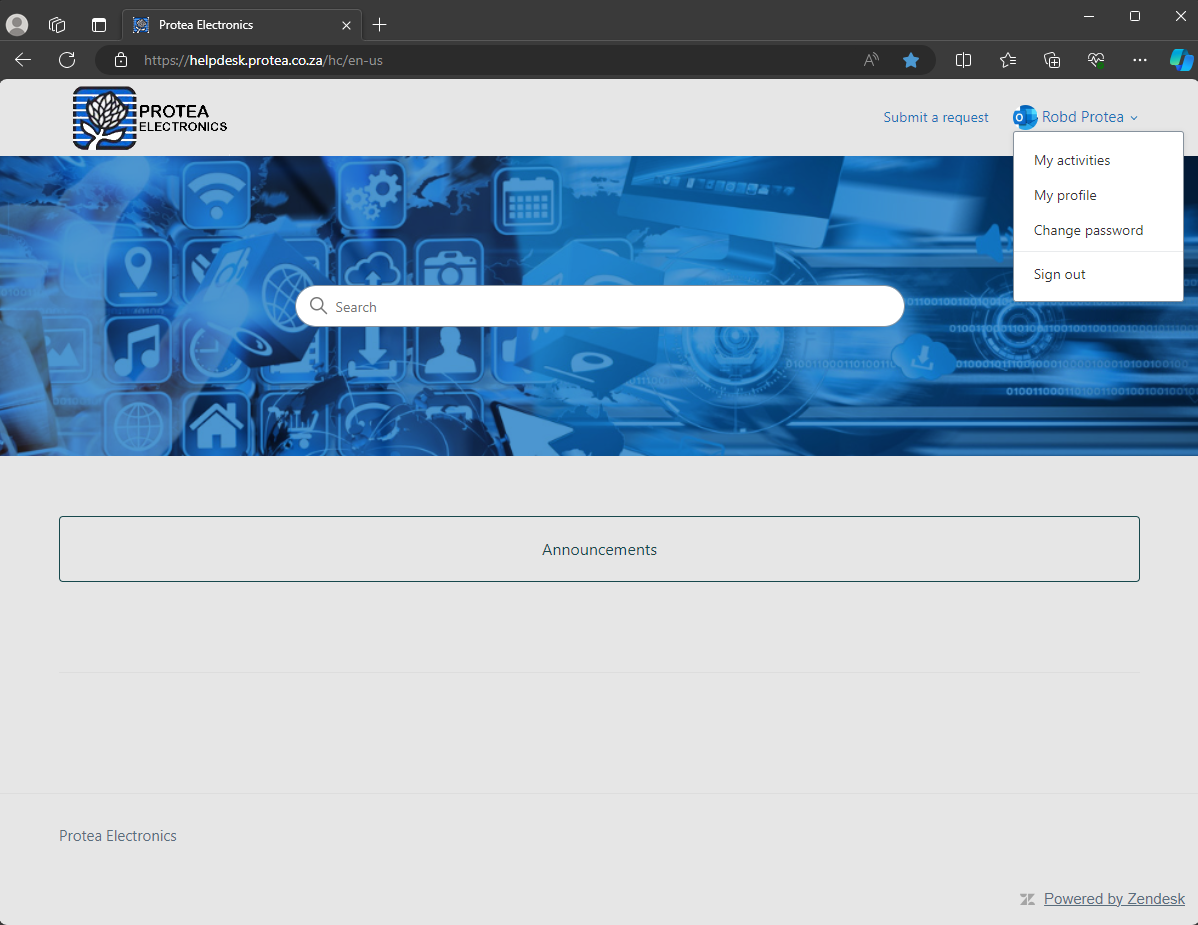Click the favorites bar chevron icon
The width and height of the screenshot is (1198, 925).
pyautogui.click(x=1007, y=60)
